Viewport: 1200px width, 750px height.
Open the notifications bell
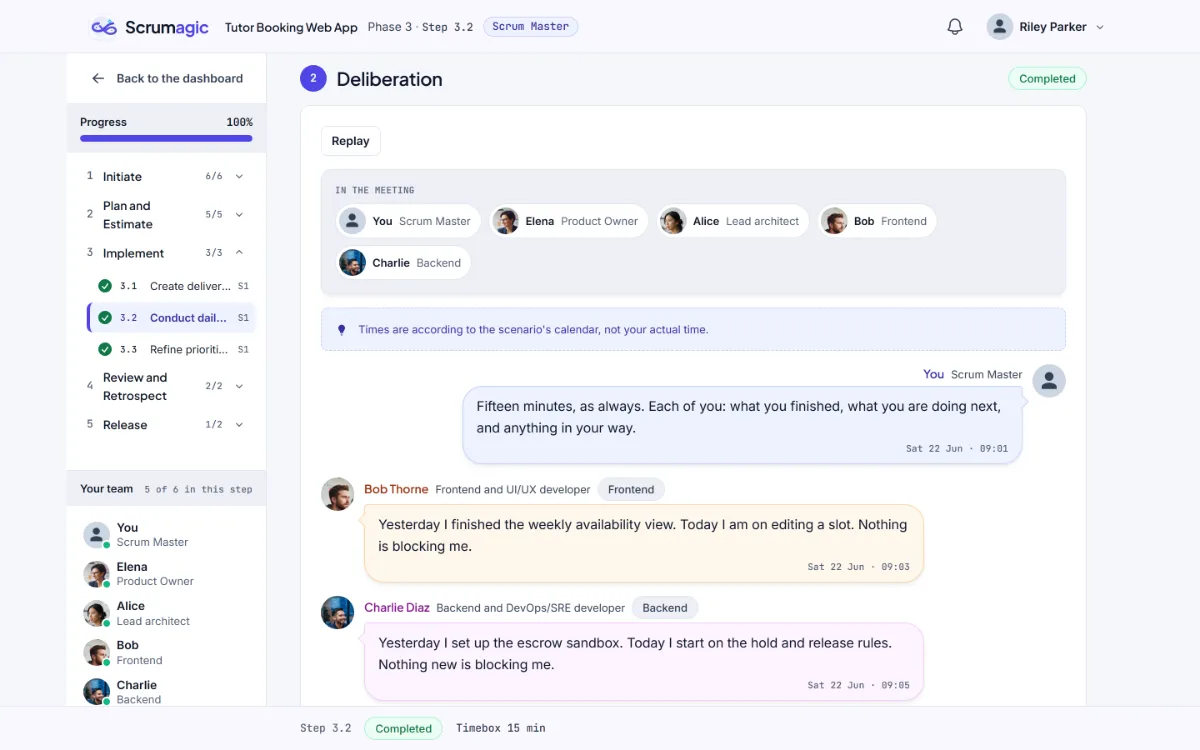[955, 27]
